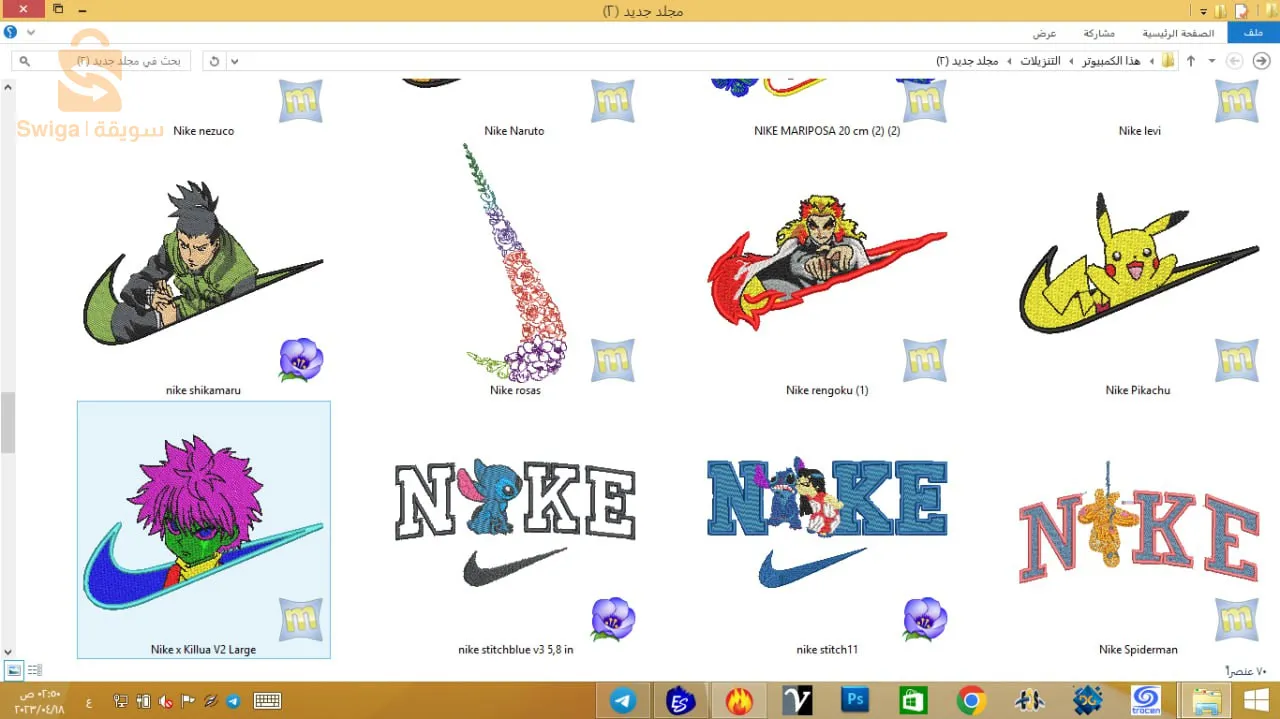The image size is (1280, 719).
Task: Expand the address bar history dropdown
Action: click(x=235, y=61)
